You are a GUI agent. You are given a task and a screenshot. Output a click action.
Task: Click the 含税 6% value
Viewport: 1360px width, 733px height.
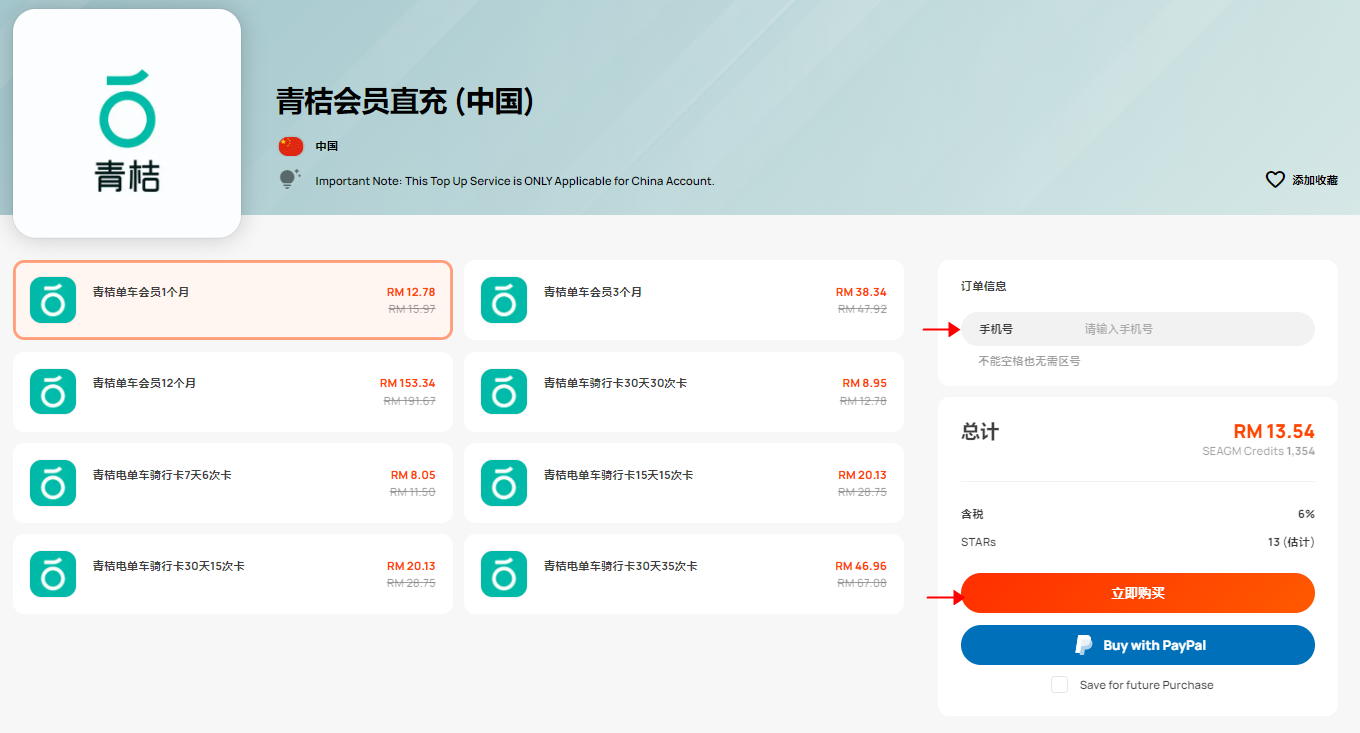(1306, 514)
